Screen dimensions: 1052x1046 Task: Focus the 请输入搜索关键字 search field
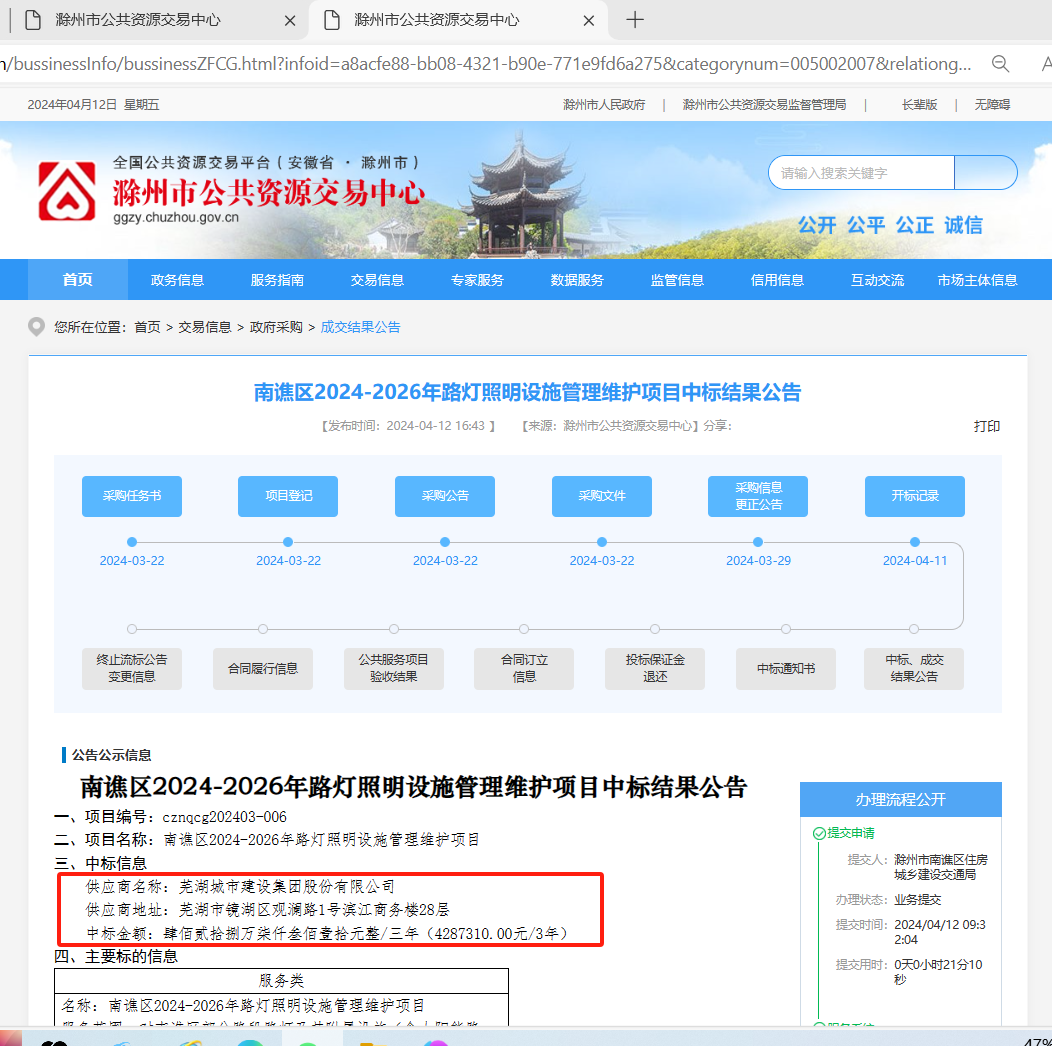pos(860,173)
